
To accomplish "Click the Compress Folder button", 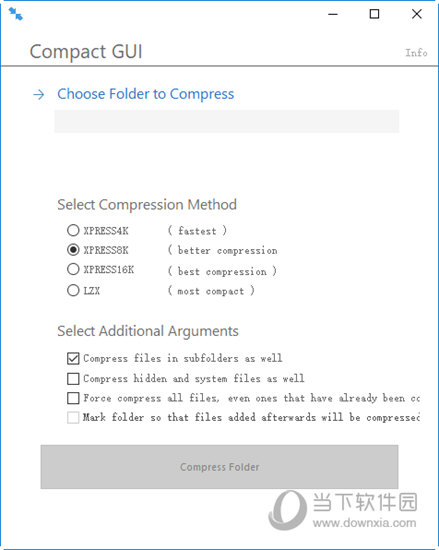I will click(x=220, y=467).
